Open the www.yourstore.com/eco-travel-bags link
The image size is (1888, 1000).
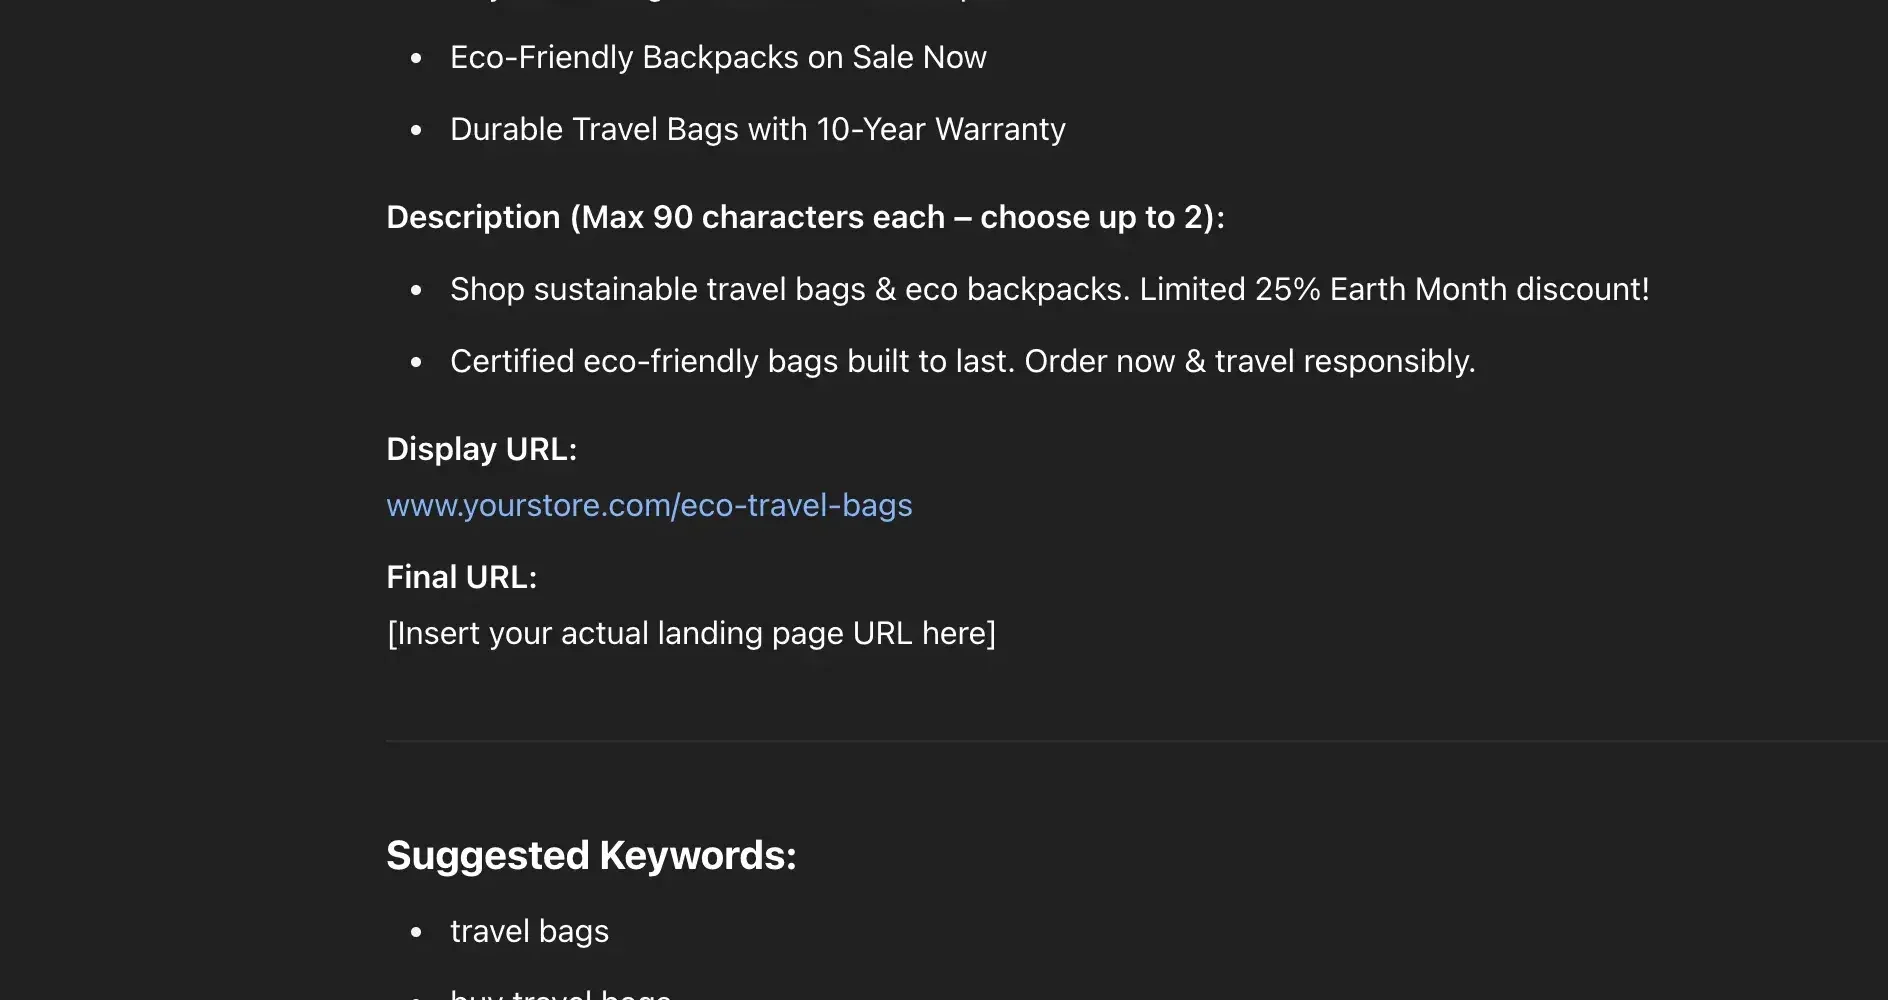[649, 506]
